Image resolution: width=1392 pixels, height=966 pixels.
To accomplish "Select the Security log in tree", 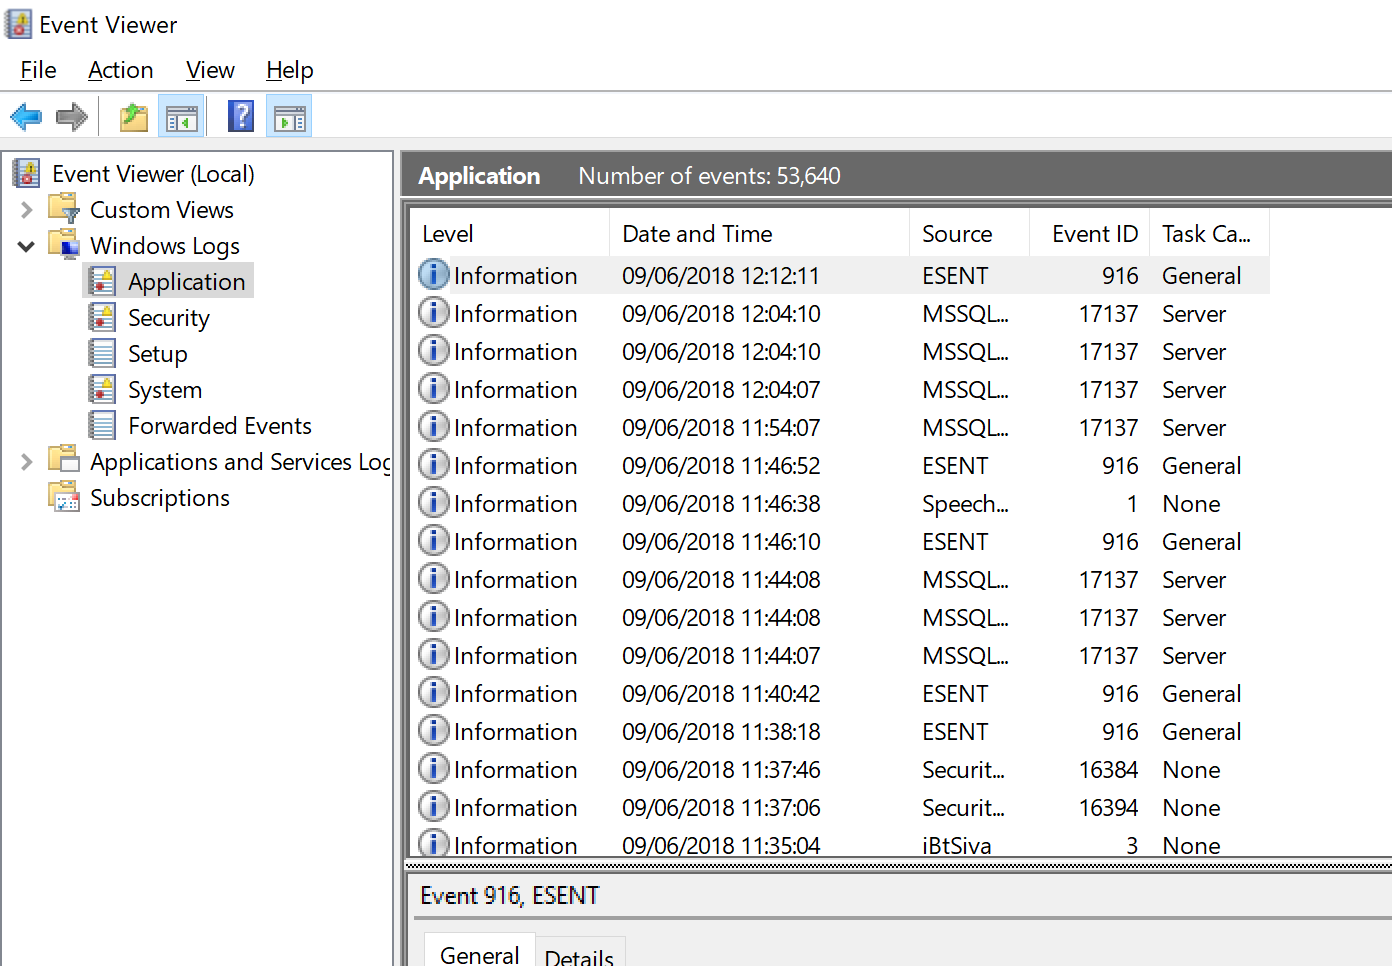I will (x=168, y=318).
